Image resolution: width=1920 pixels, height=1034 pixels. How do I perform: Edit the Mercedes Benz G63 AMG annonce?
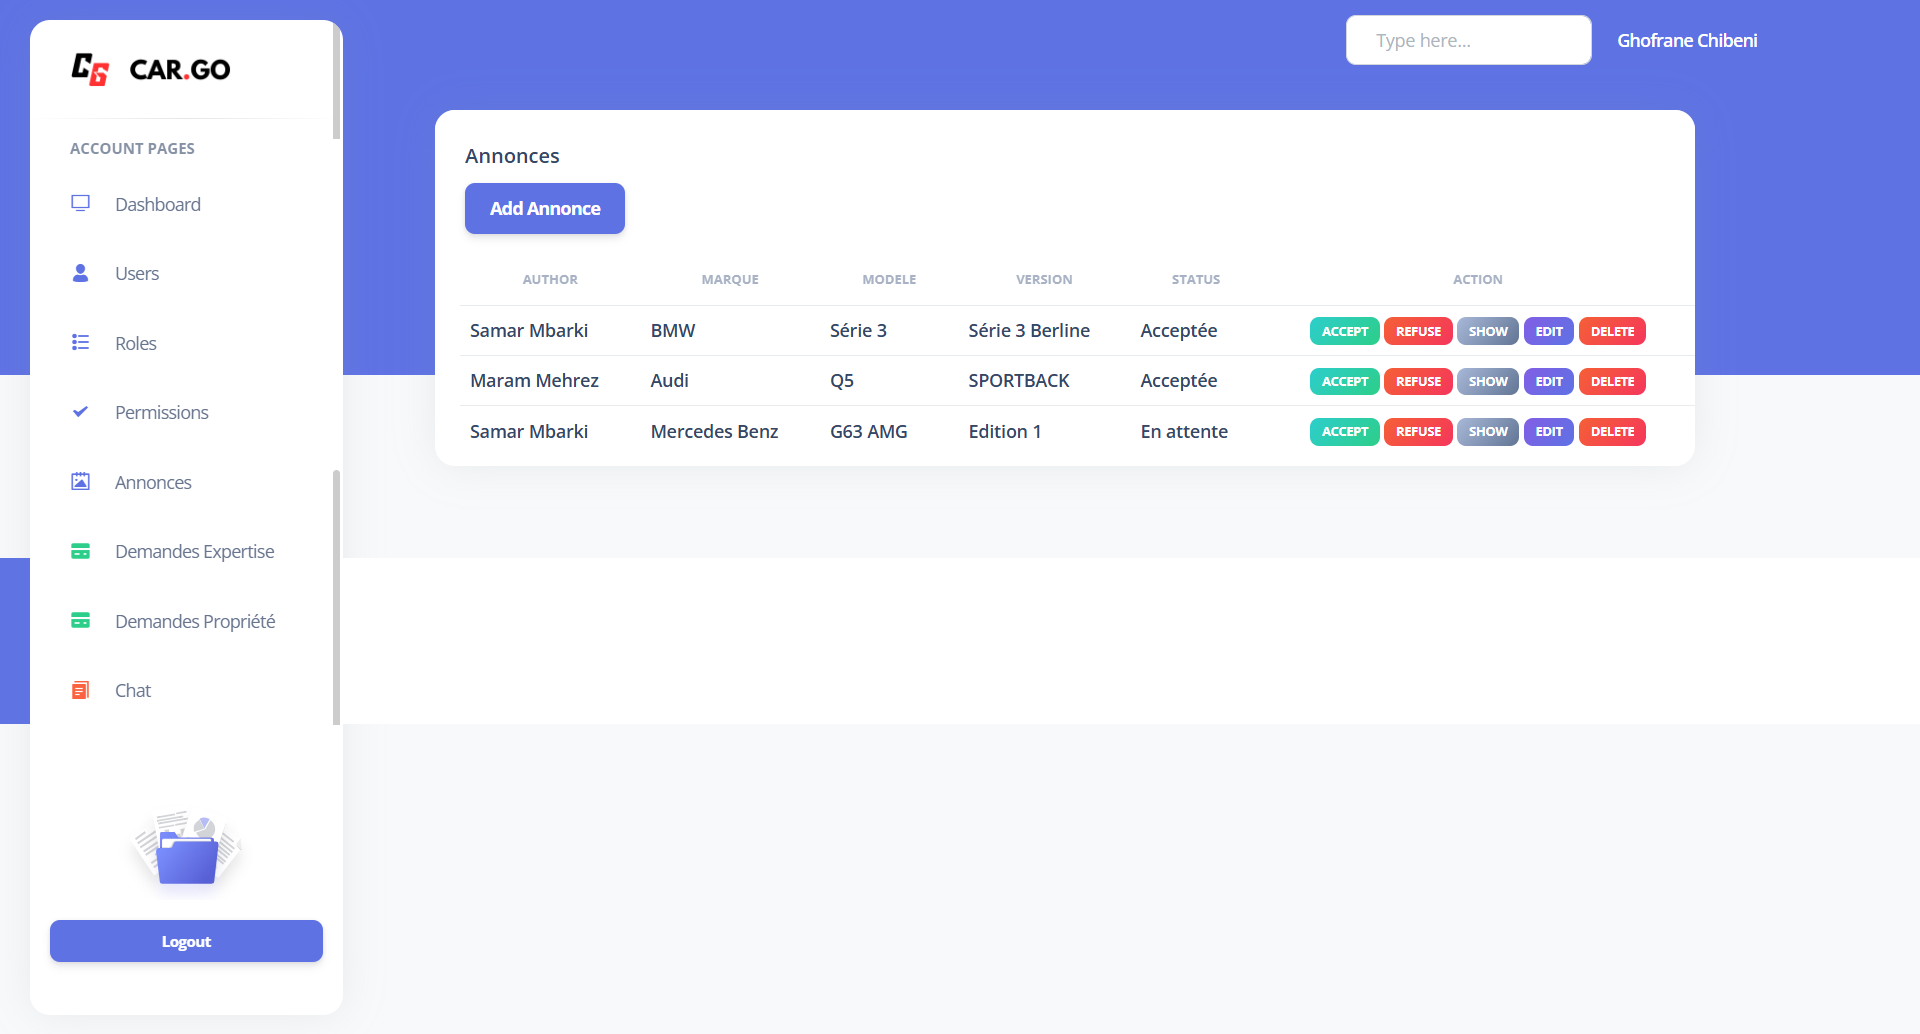coord(1549,431)
